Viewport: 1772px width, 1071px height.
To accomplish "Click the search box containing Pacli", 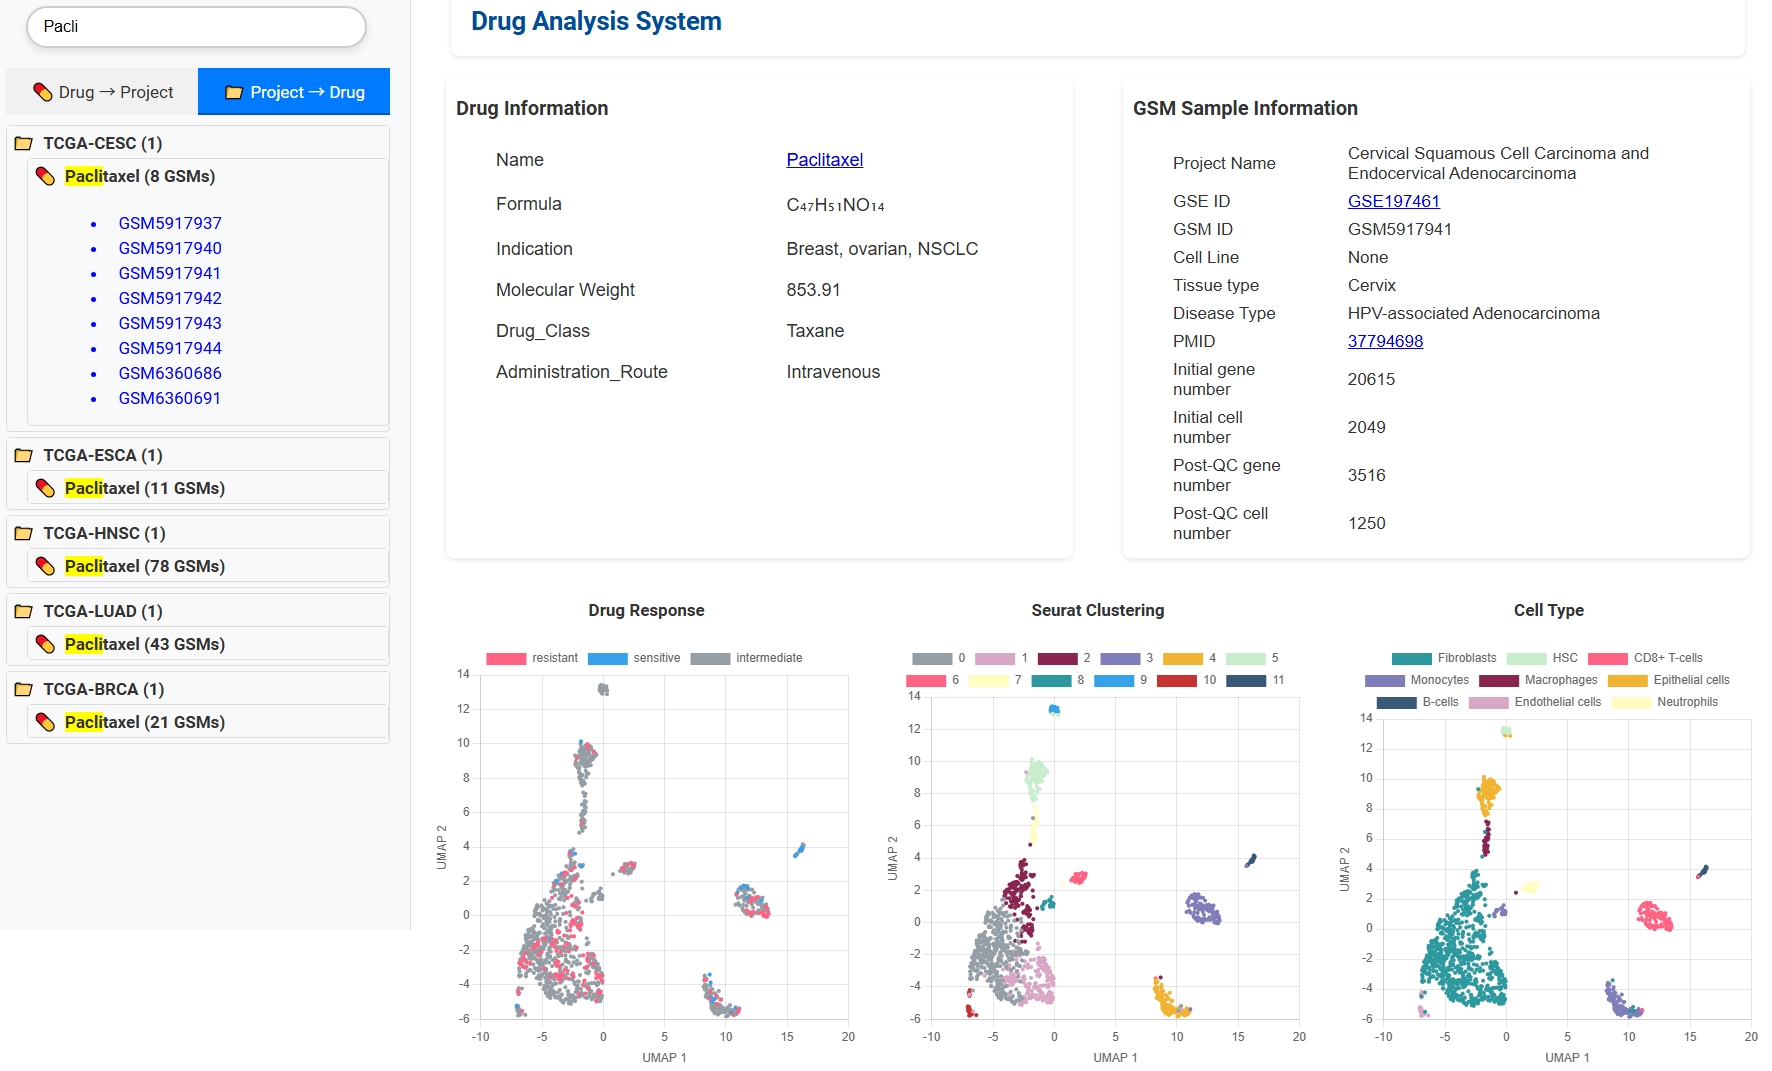I will pos(196,27).
